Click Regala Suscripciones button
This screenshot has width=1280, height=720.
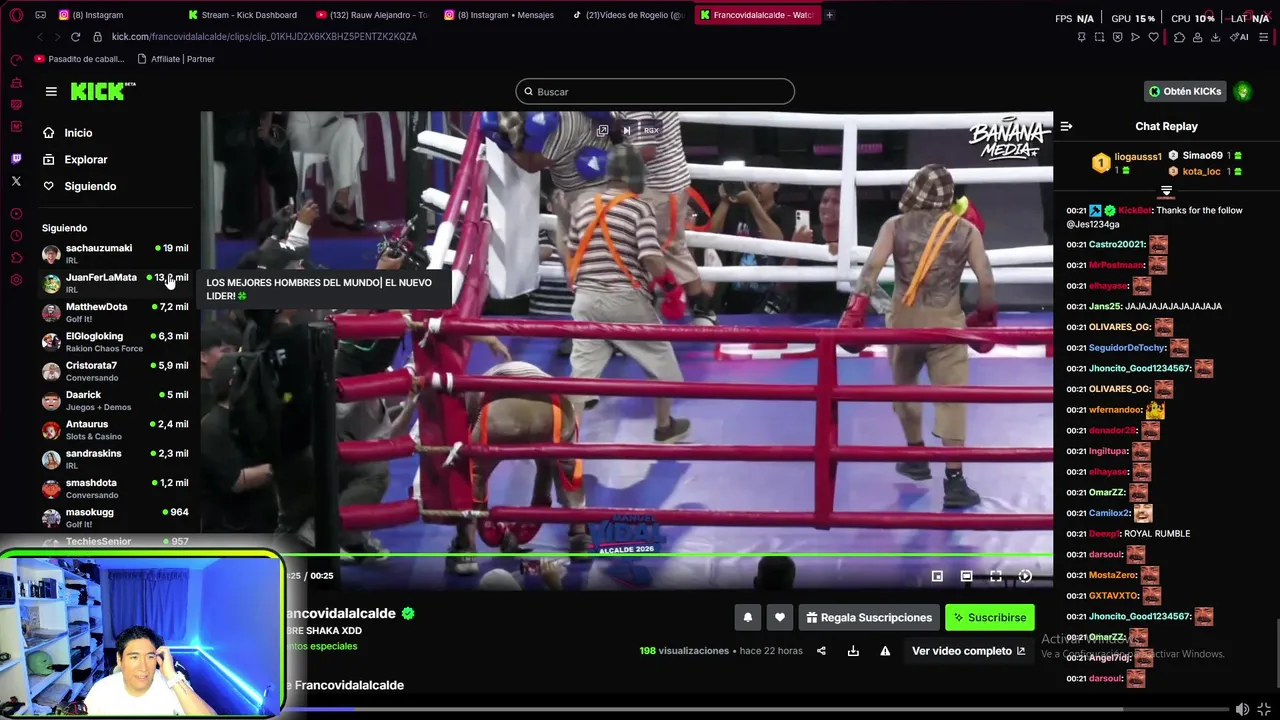868,618
